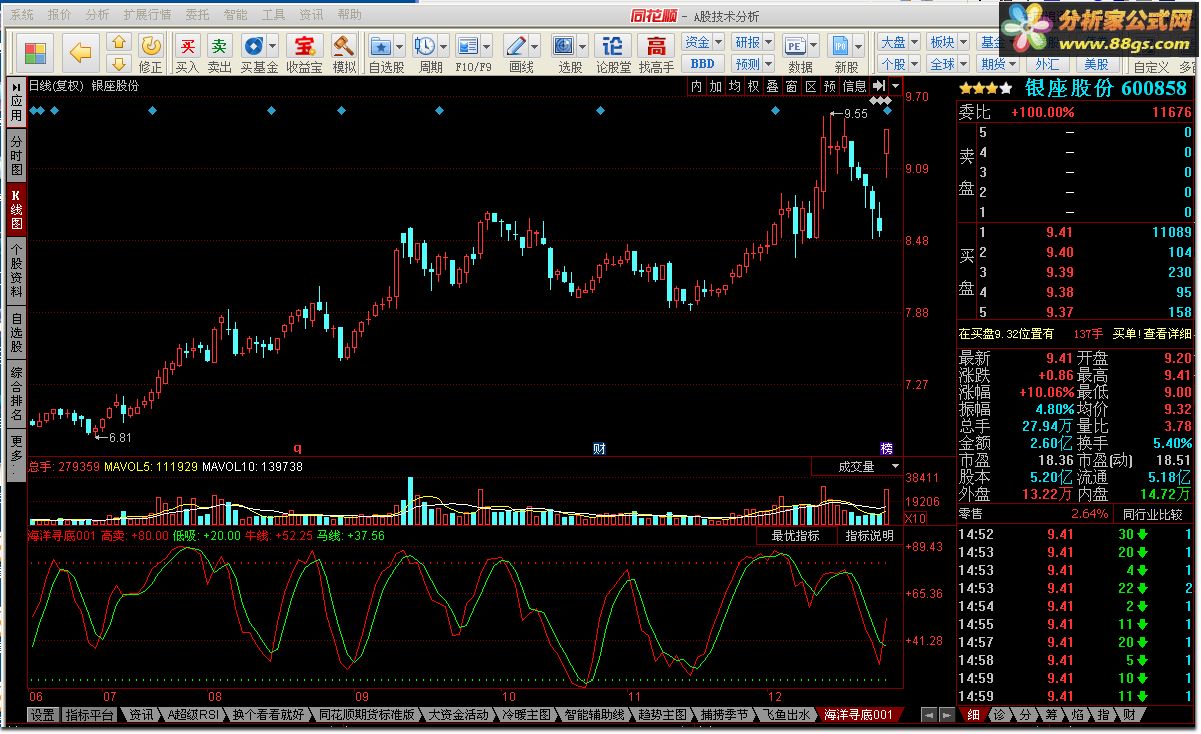This screenshot has width=1201, height=734.
Task: Open the 预测 dropdown
Action: point(753,64)
